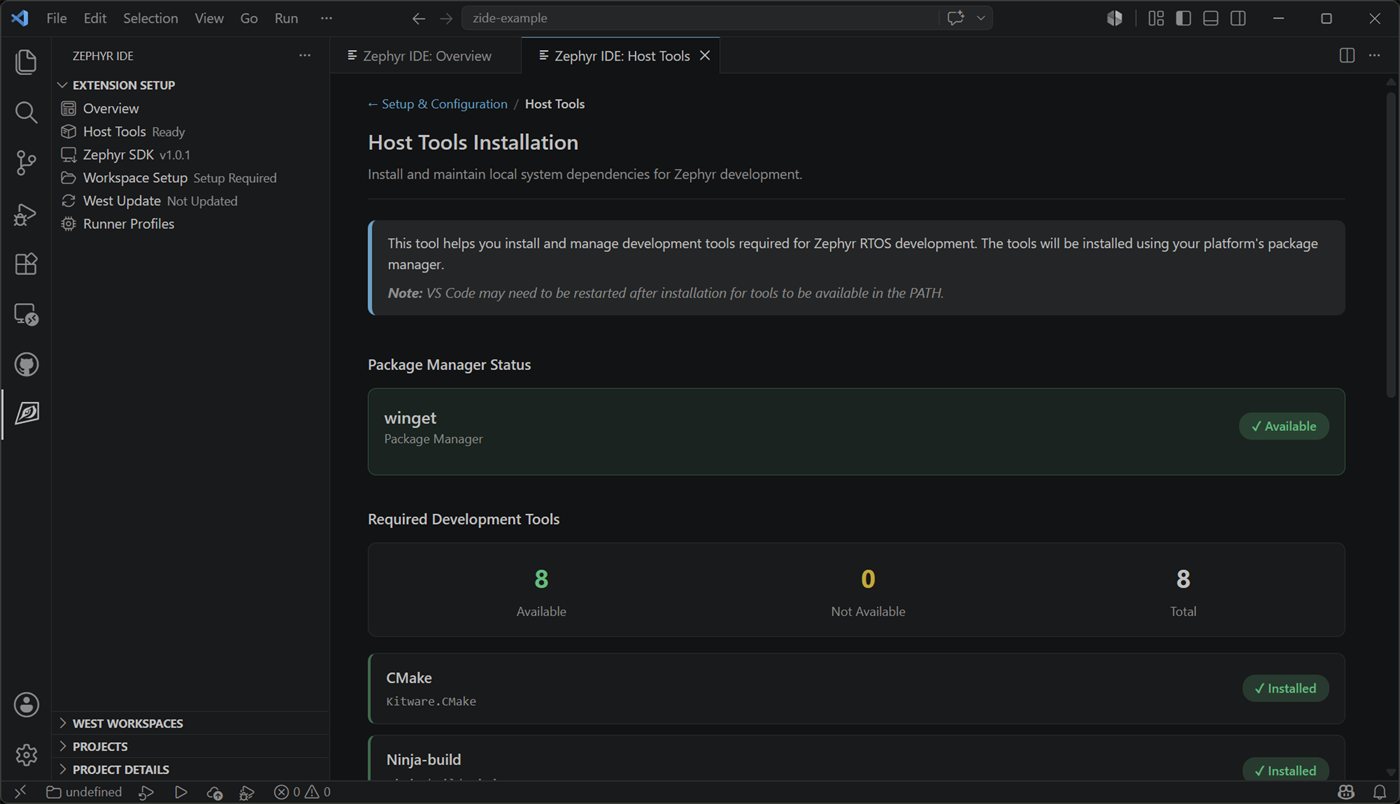Image resolution: width=1400 pixels, height=804 pixels.
Task: Click the Kitware.CMake package id text
Action: point(431,701)
